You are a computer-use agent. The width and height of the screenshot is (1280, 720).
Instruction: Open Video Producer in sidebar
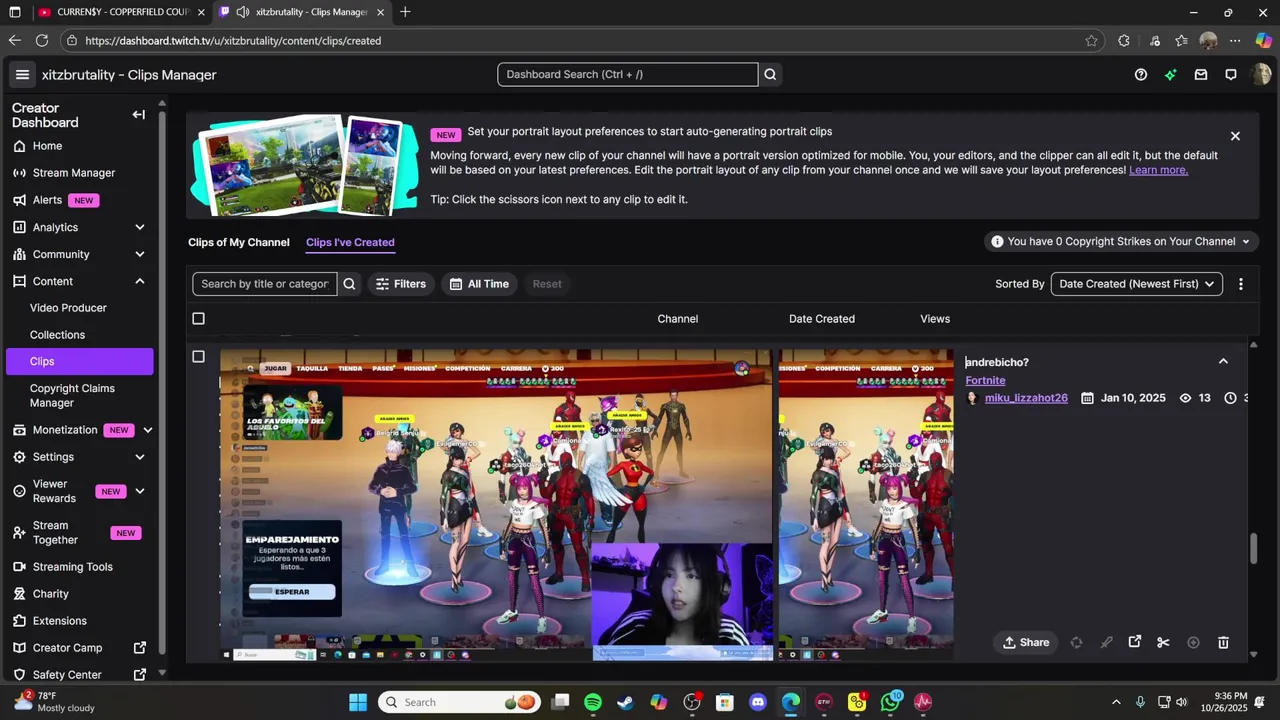[x=68, y=308]
